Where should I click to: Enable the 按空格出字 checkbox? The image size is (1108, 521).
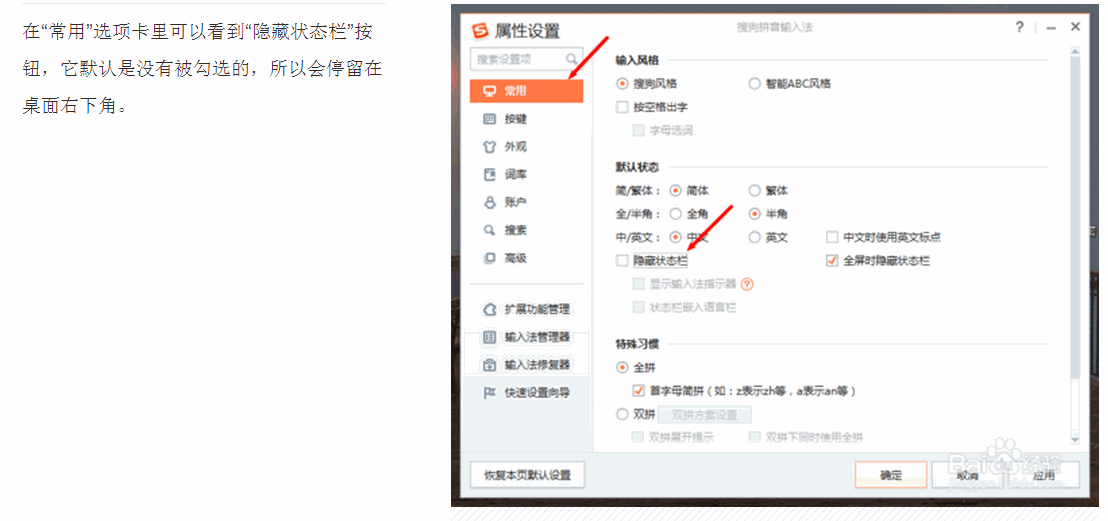pos(623,107)
